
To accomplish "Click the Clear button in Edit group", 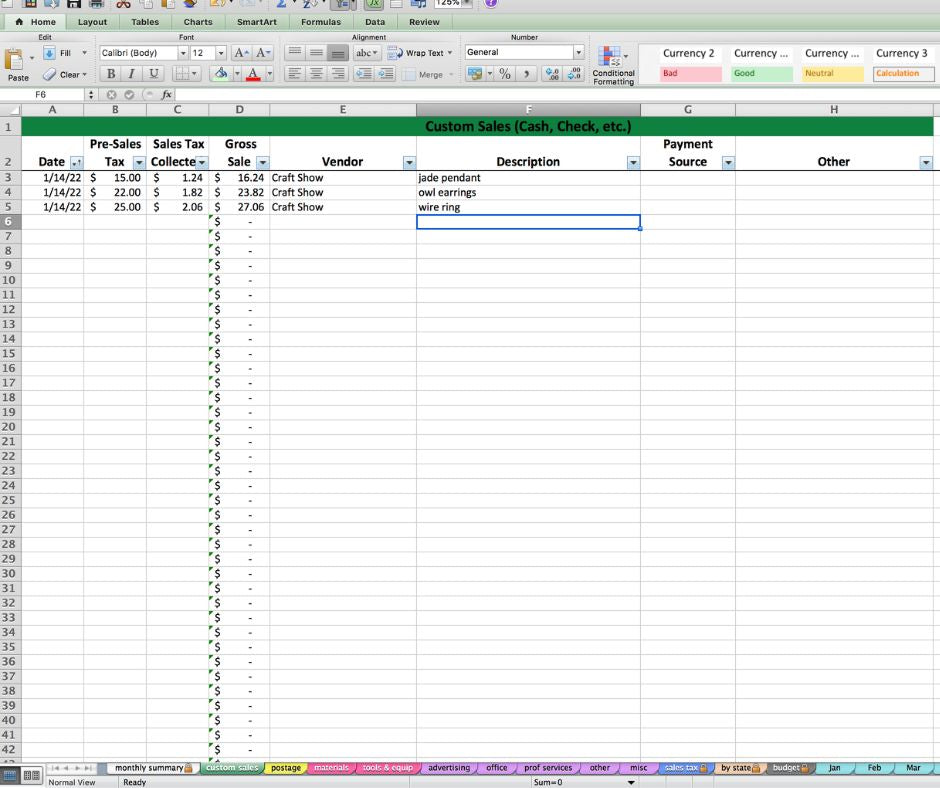I will click(64, 74).
